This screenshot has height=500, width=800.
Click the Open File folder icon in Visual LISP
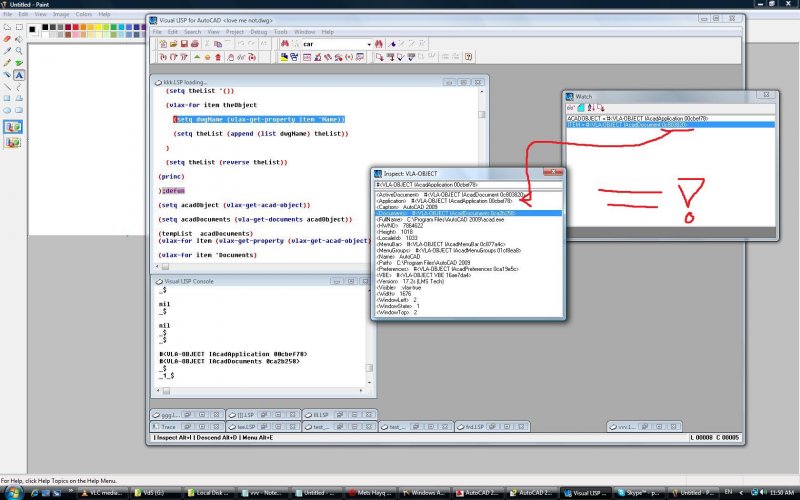173,44
